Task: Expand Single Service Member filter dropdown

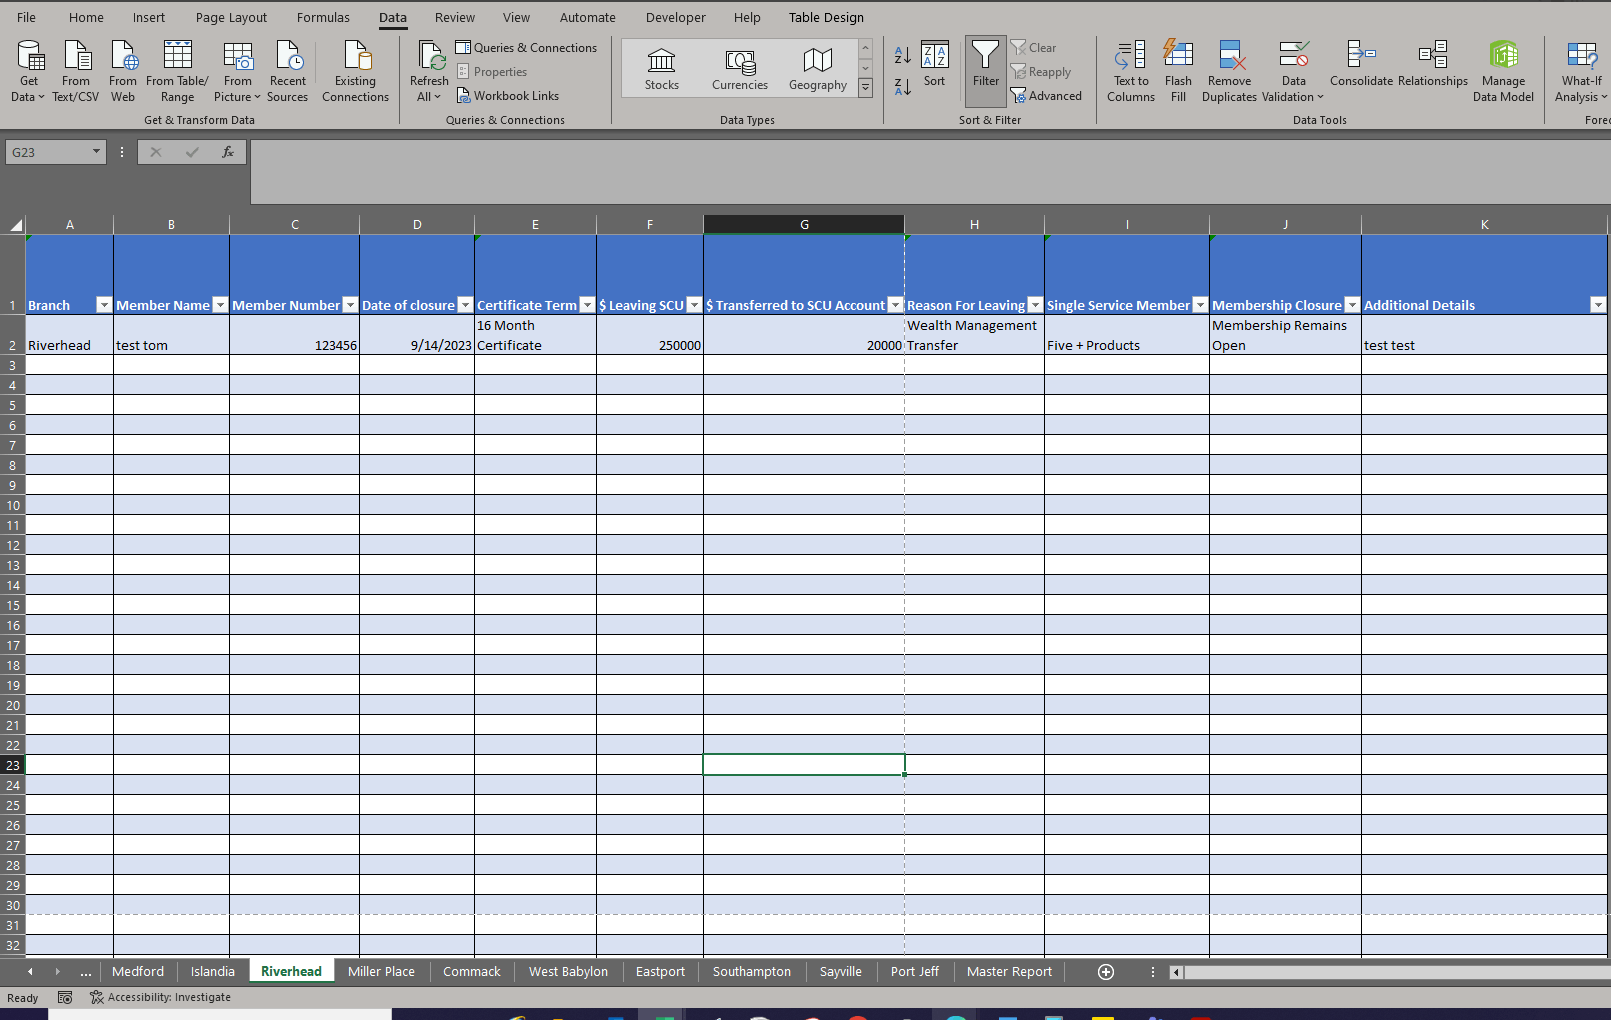Action: pyautogui.click(x=1200, y=305)
